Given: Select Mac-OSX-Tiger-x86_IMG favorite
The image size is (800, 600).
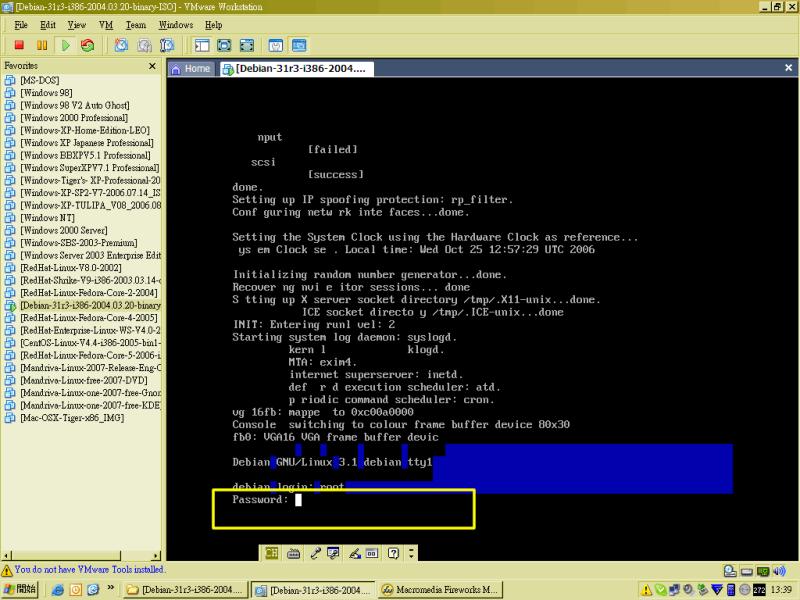Looking at the screenshot, I should point(72,418).
